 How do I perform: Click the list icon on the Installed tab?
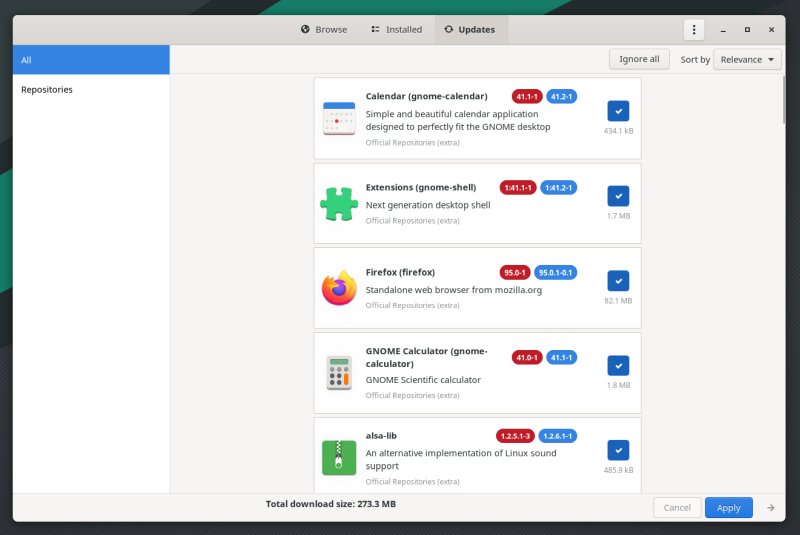click(x=376, y=29)
